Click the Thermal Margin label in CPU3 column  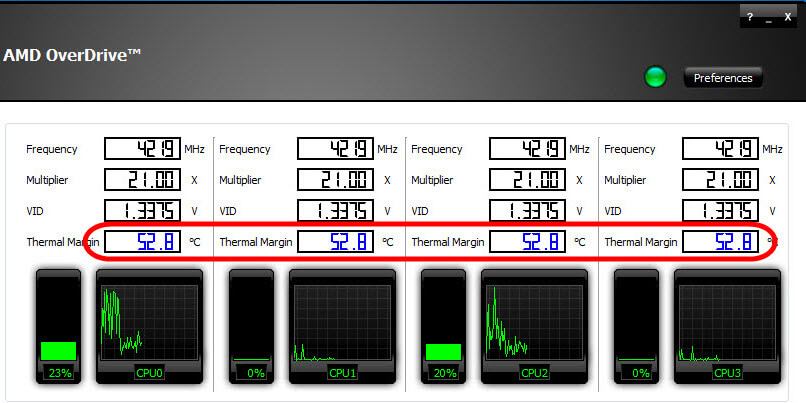[x=640, y=242]
